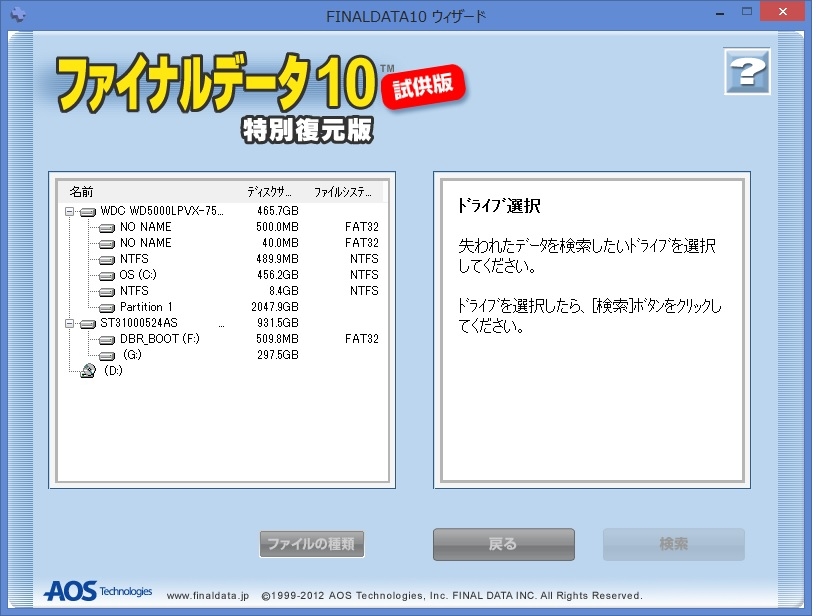Click the 8.4GB size value

284,290
